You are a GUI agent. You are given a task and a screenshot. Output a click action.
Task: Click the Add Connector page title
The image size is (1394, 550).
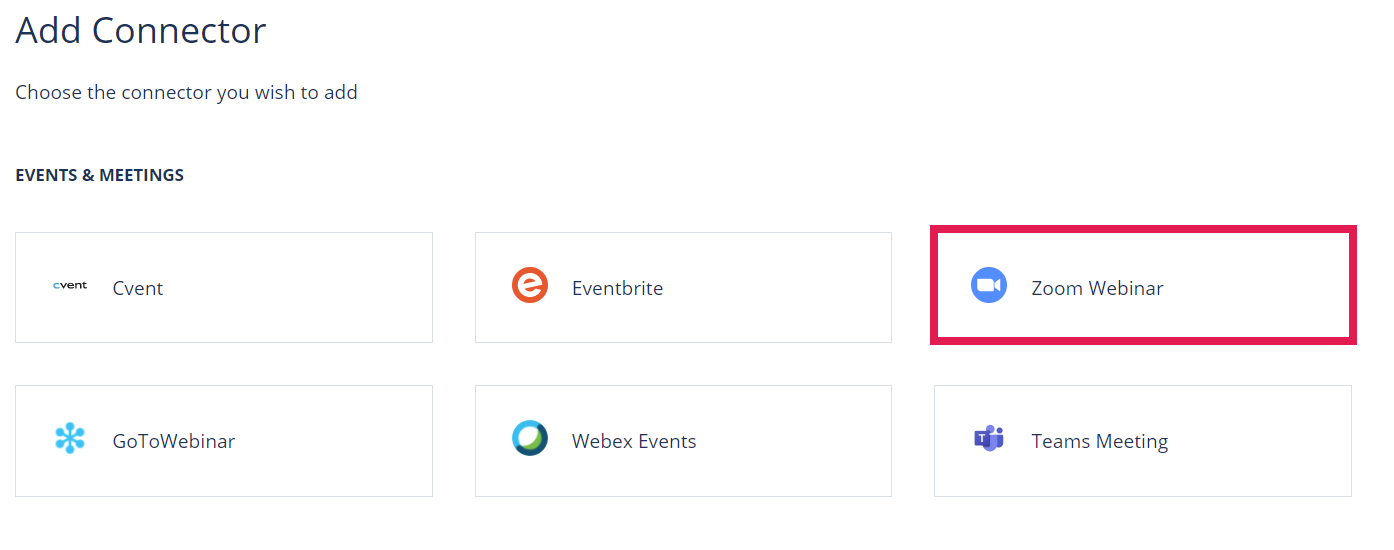(141, 30)
